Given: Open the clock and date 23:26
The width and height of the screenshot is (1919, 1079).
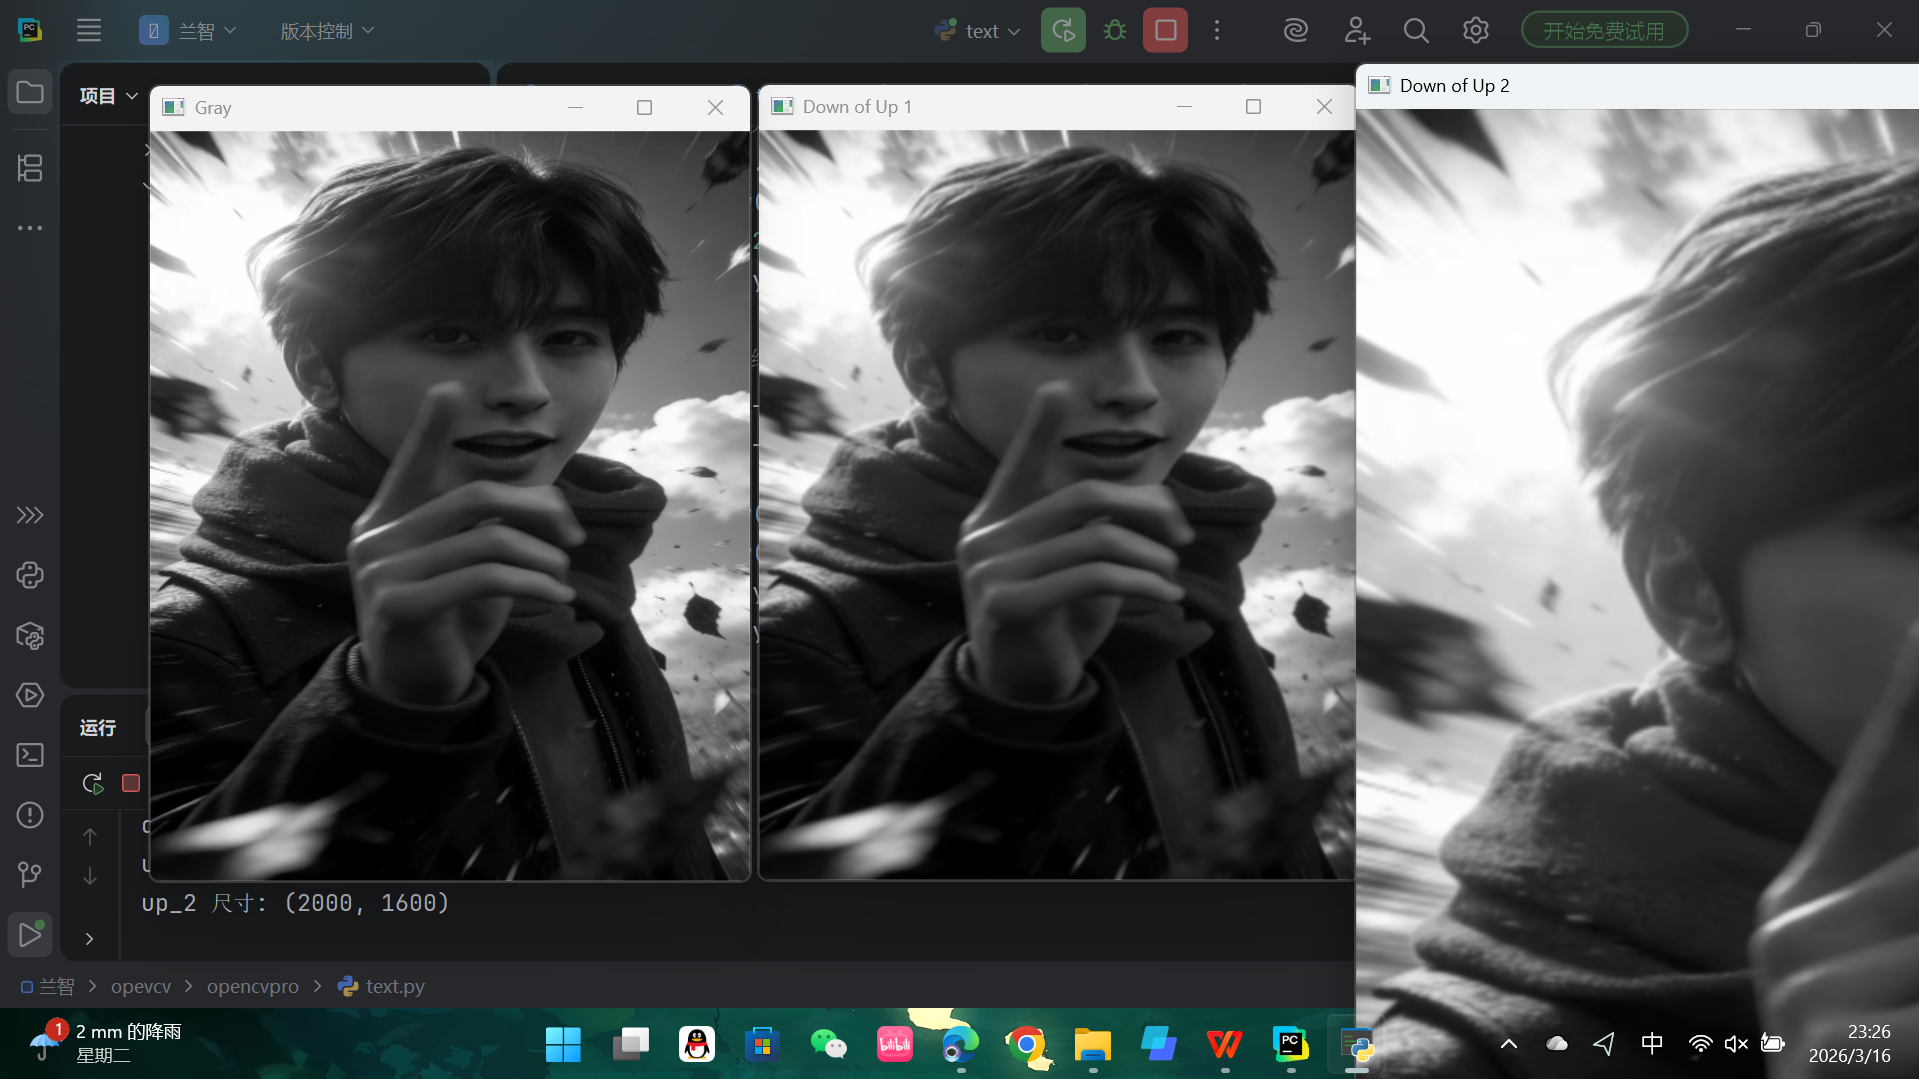Looking at the screenshot, I should [x=1849, y=1043].
